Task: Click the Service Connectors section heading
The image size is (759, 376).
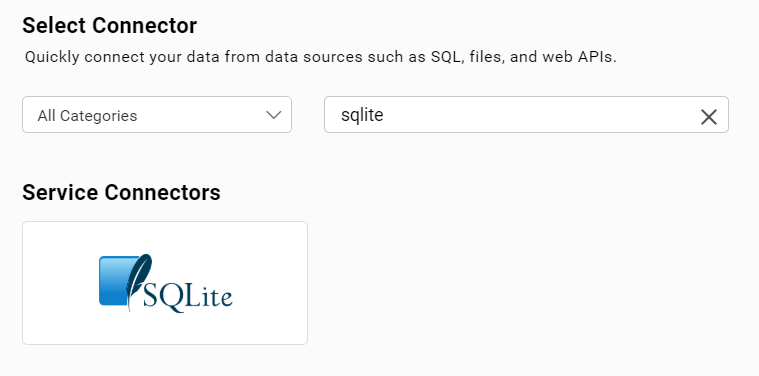Action: click(121, 192)
